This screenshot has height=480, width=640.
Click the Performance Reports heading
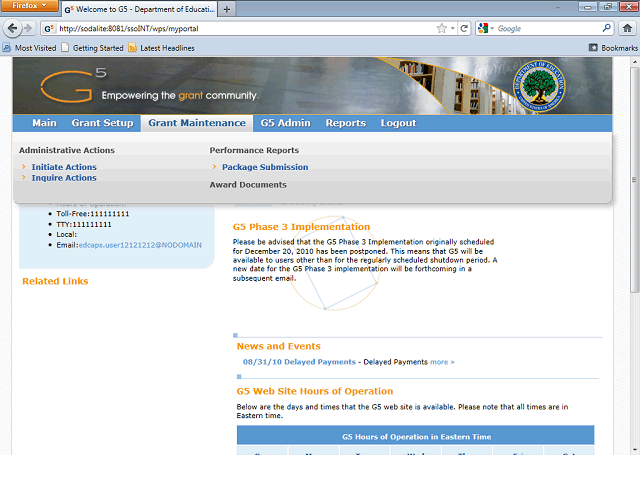254,150
